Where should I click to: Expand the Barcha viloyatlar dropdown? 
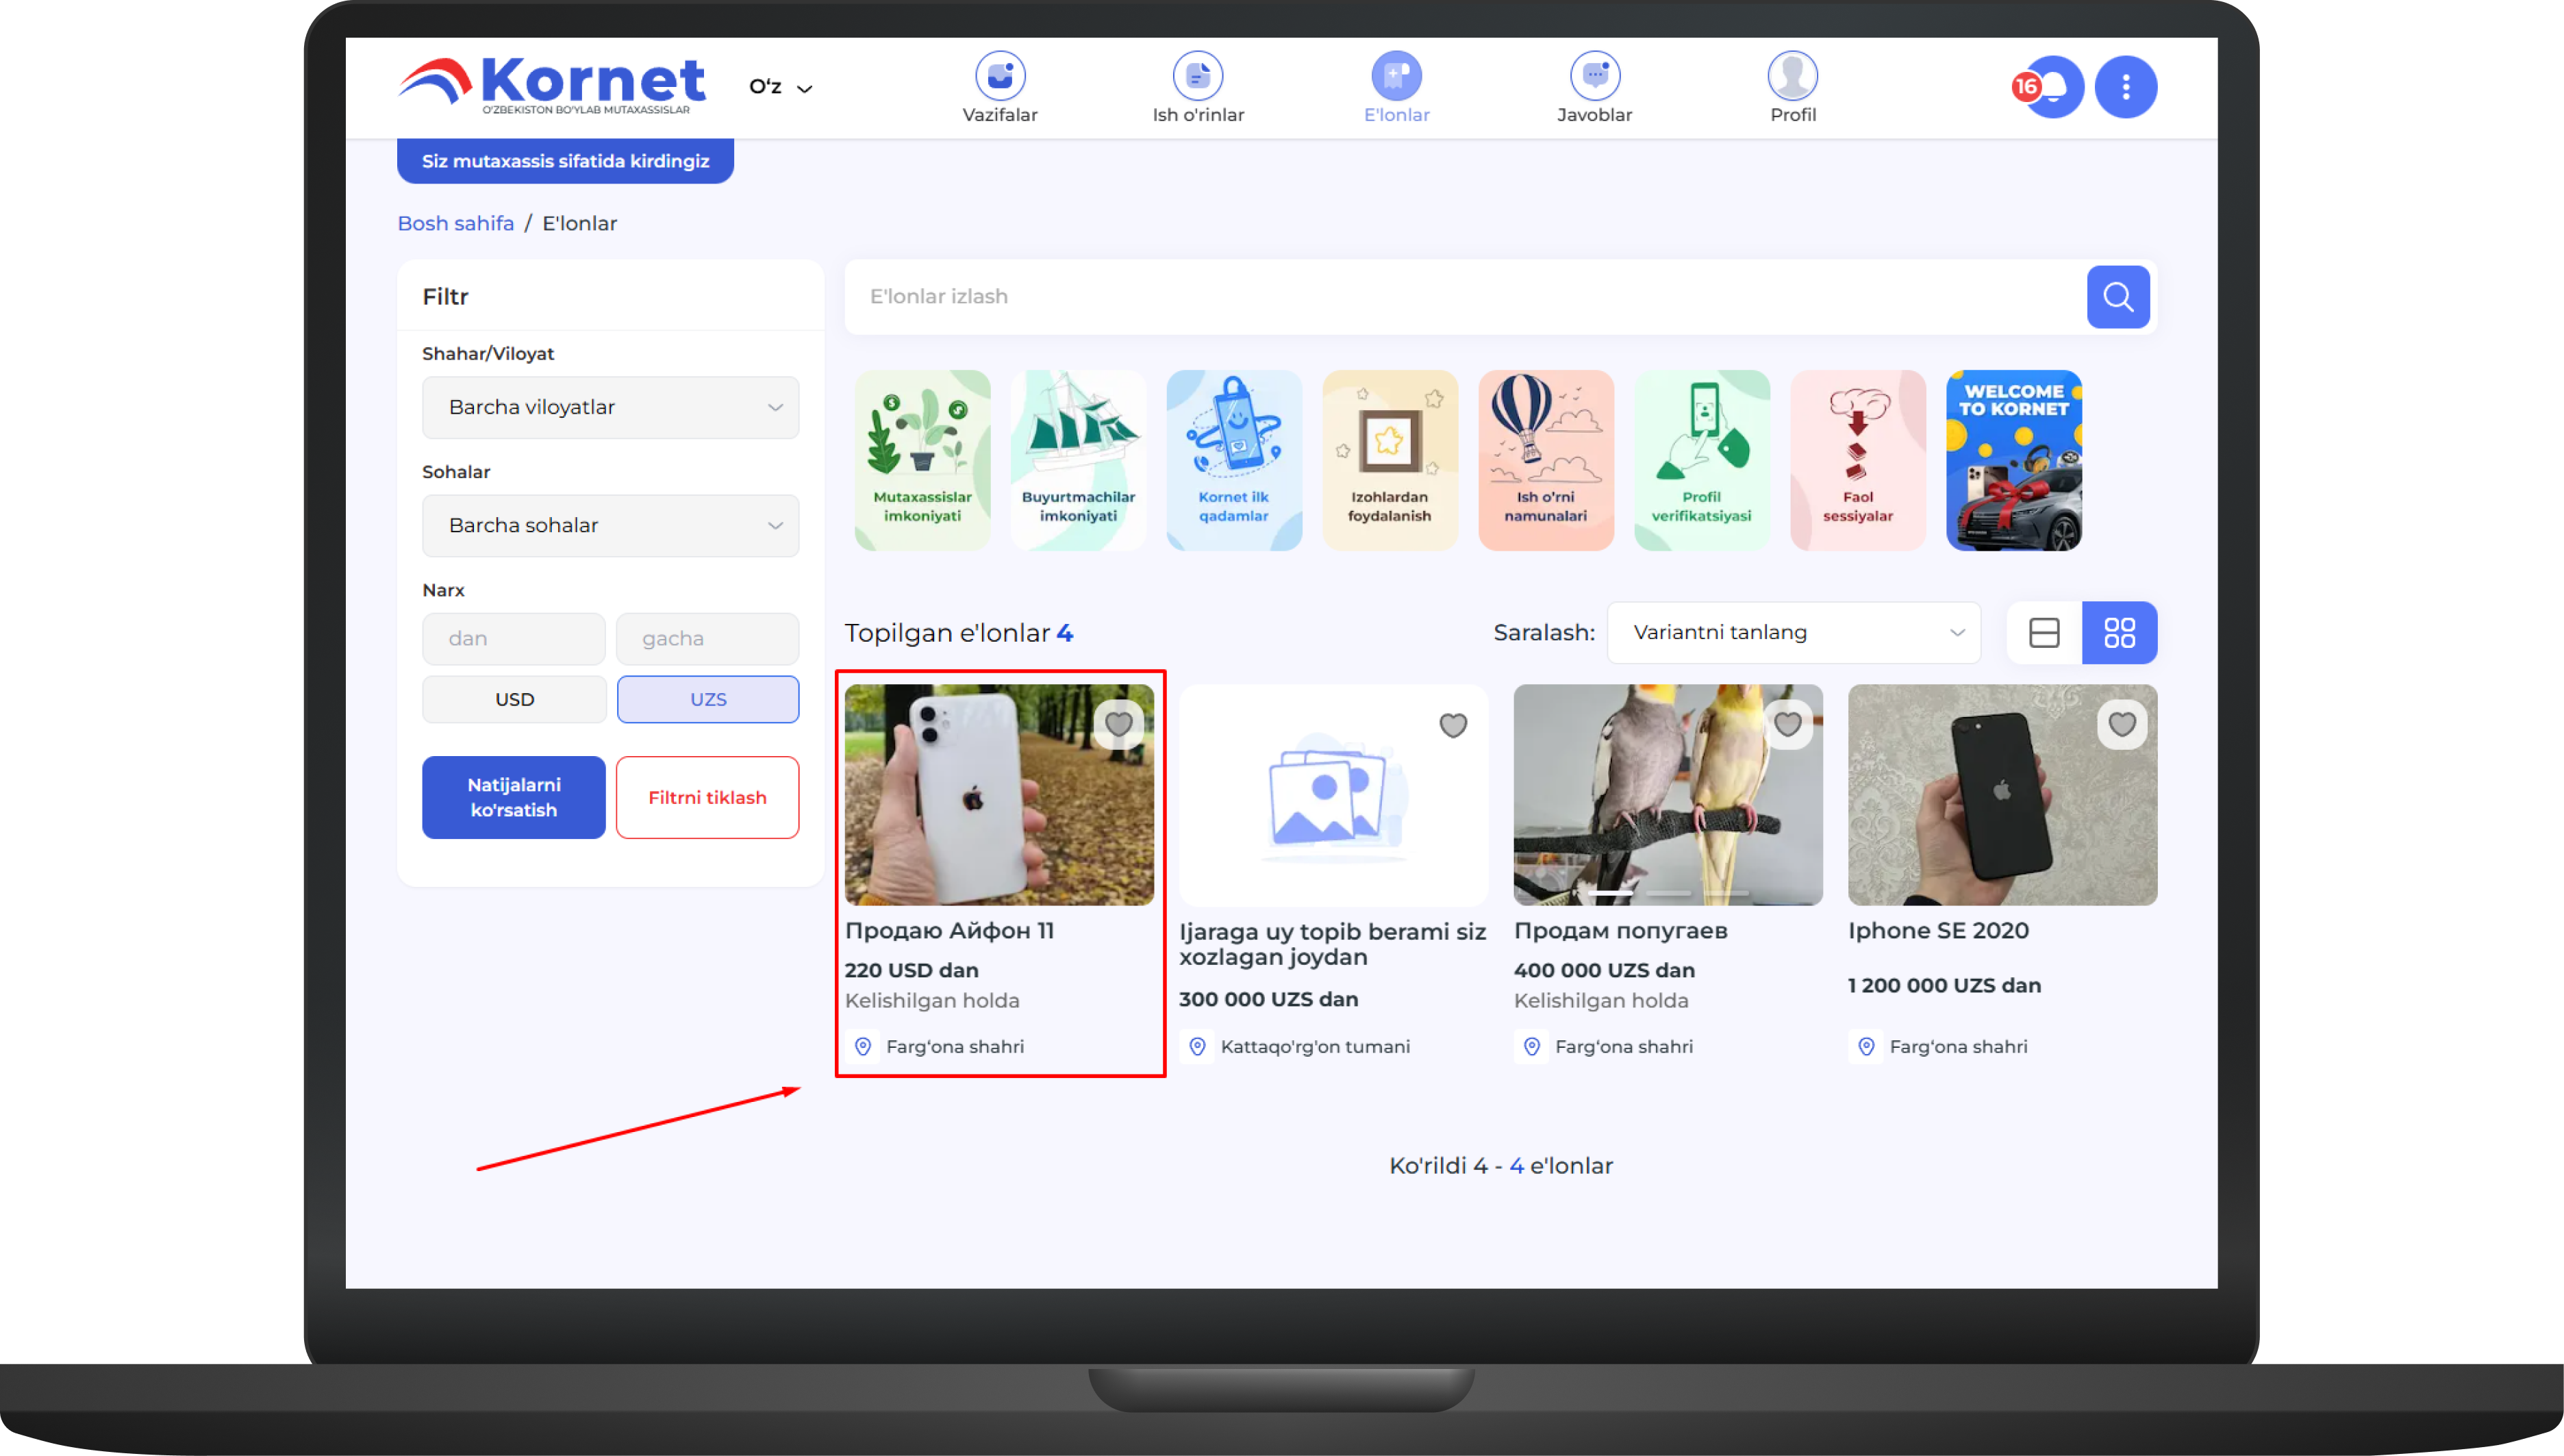coord(610,408)
